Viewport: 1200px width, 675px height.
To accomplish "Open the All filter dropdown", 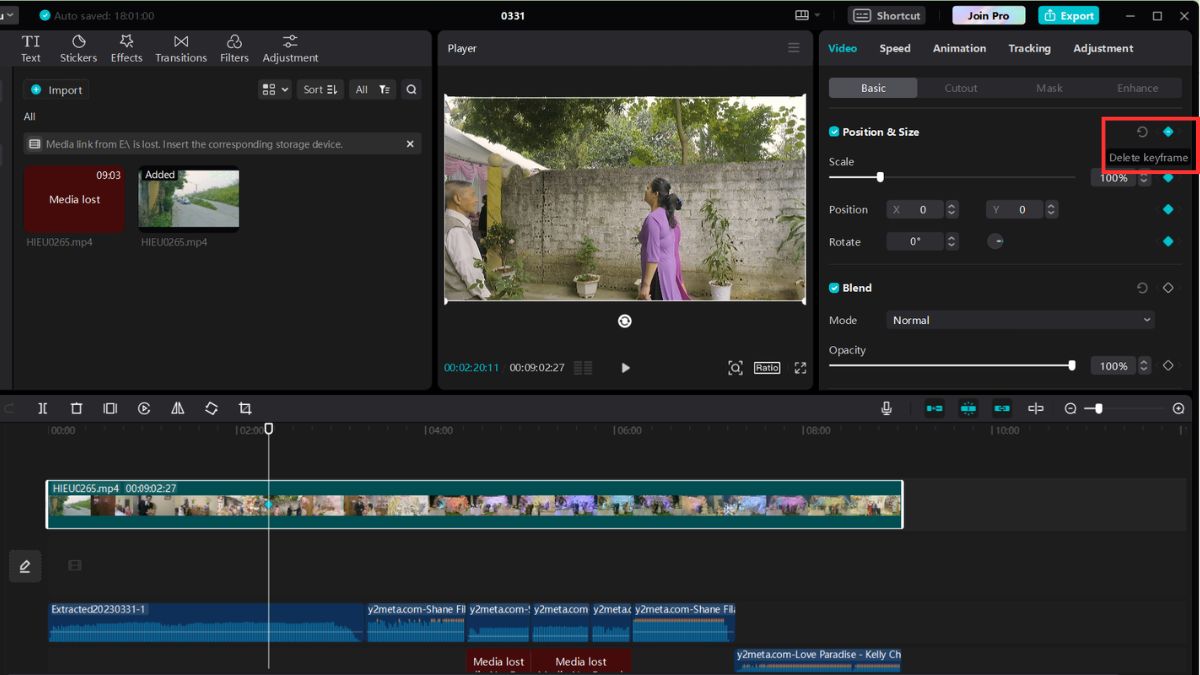I will (x=371, y=89).
